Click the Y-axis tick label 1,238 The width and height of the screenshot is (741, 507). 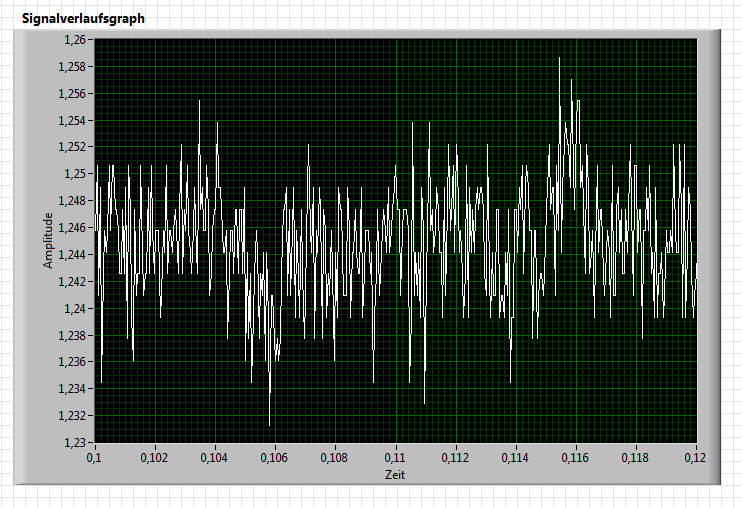point(72,335)
